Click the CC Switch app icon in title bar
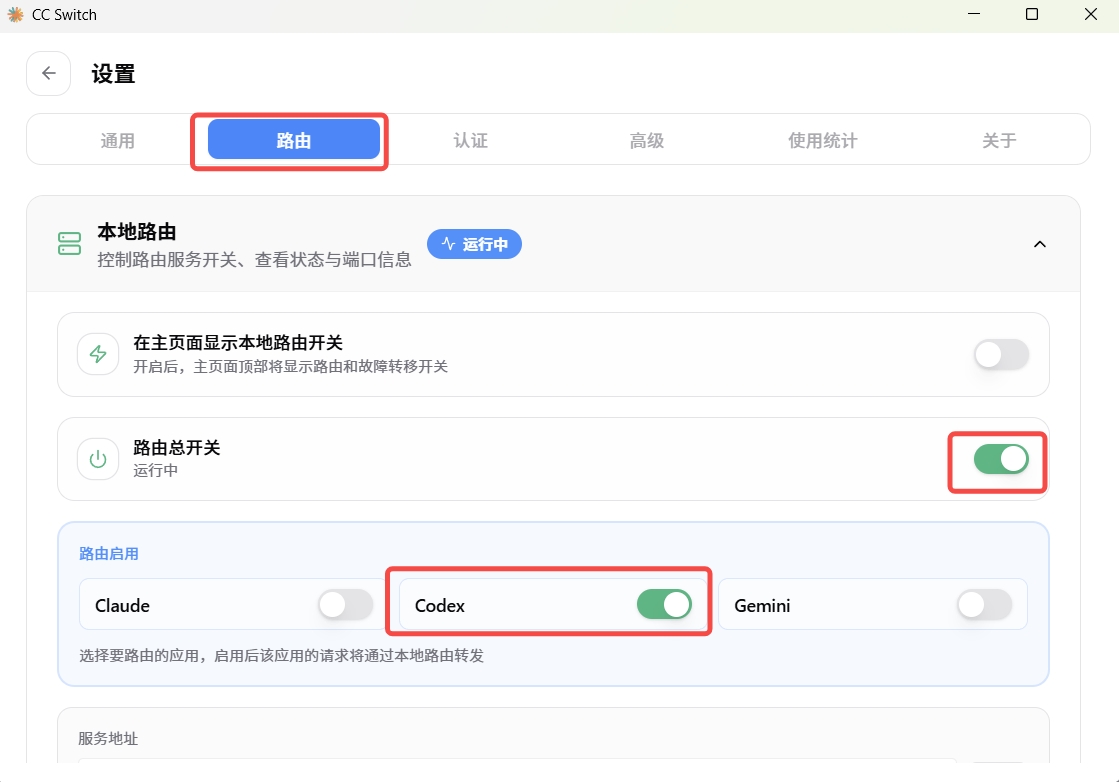This screenshot has width=1119, height=782. coord(15,14)
